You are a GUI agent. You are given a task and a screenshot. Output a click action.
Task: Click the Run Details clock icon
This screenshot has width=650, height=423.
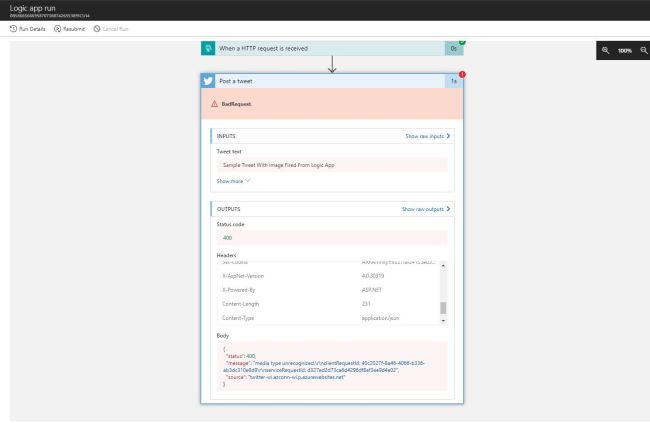pos(13,29)
